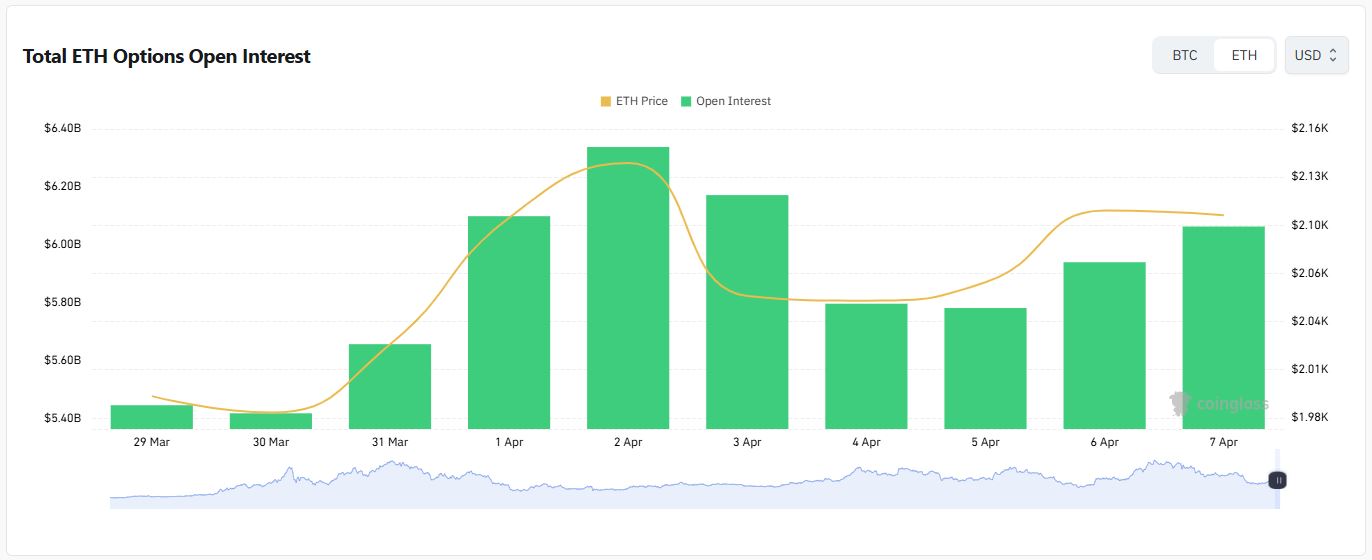The width and height of the screenshot is (1372, 560).
Task: Switch to the BTC tab
Action: point(1185,55)
